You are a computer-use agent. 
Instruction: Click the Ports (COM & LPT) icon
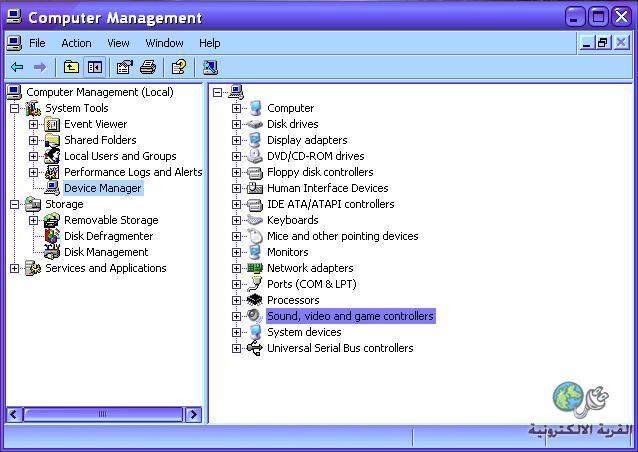(255, 284)
